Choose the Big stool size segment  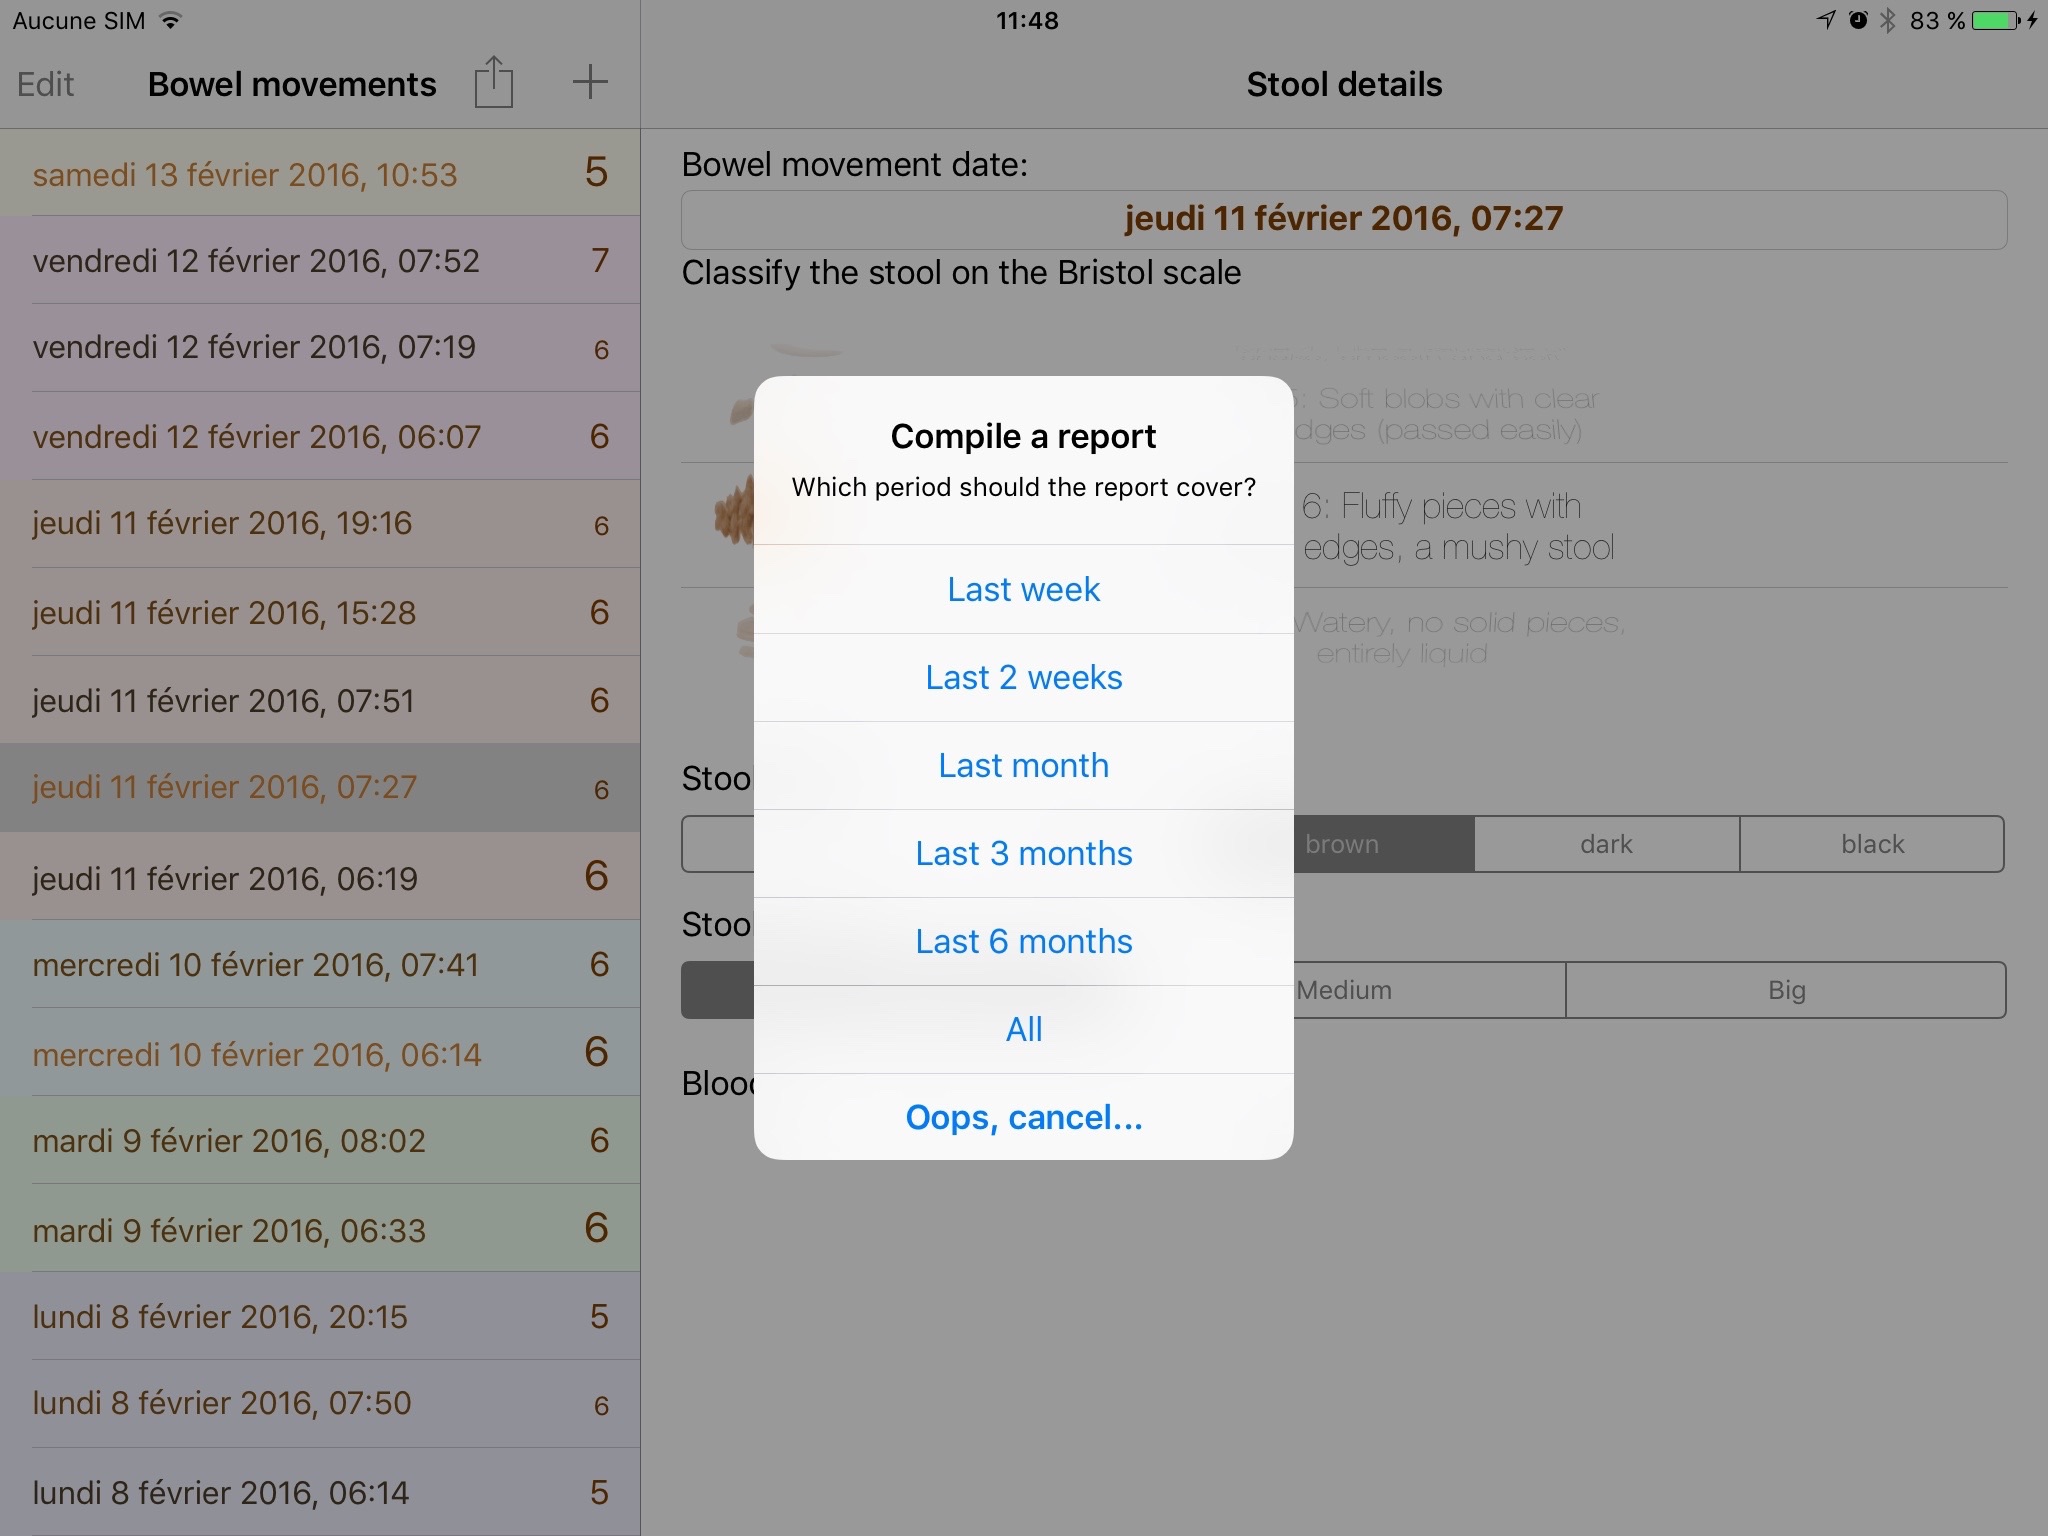pyautogui.click(x=1786, y=990)
